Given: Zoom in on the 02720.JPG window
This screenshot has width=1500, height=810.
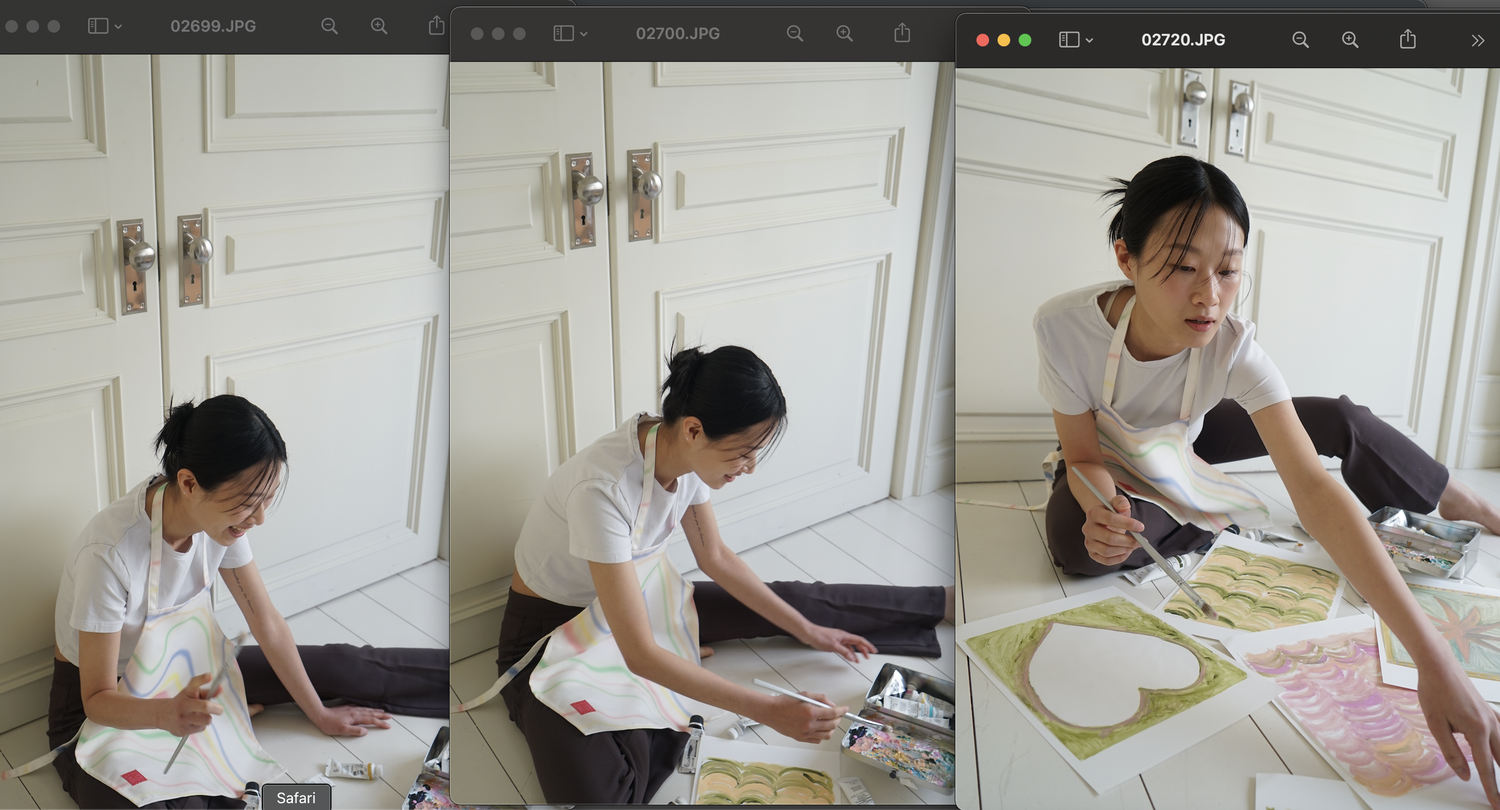Looking at the screenshot, I should tap(1350, 40).
